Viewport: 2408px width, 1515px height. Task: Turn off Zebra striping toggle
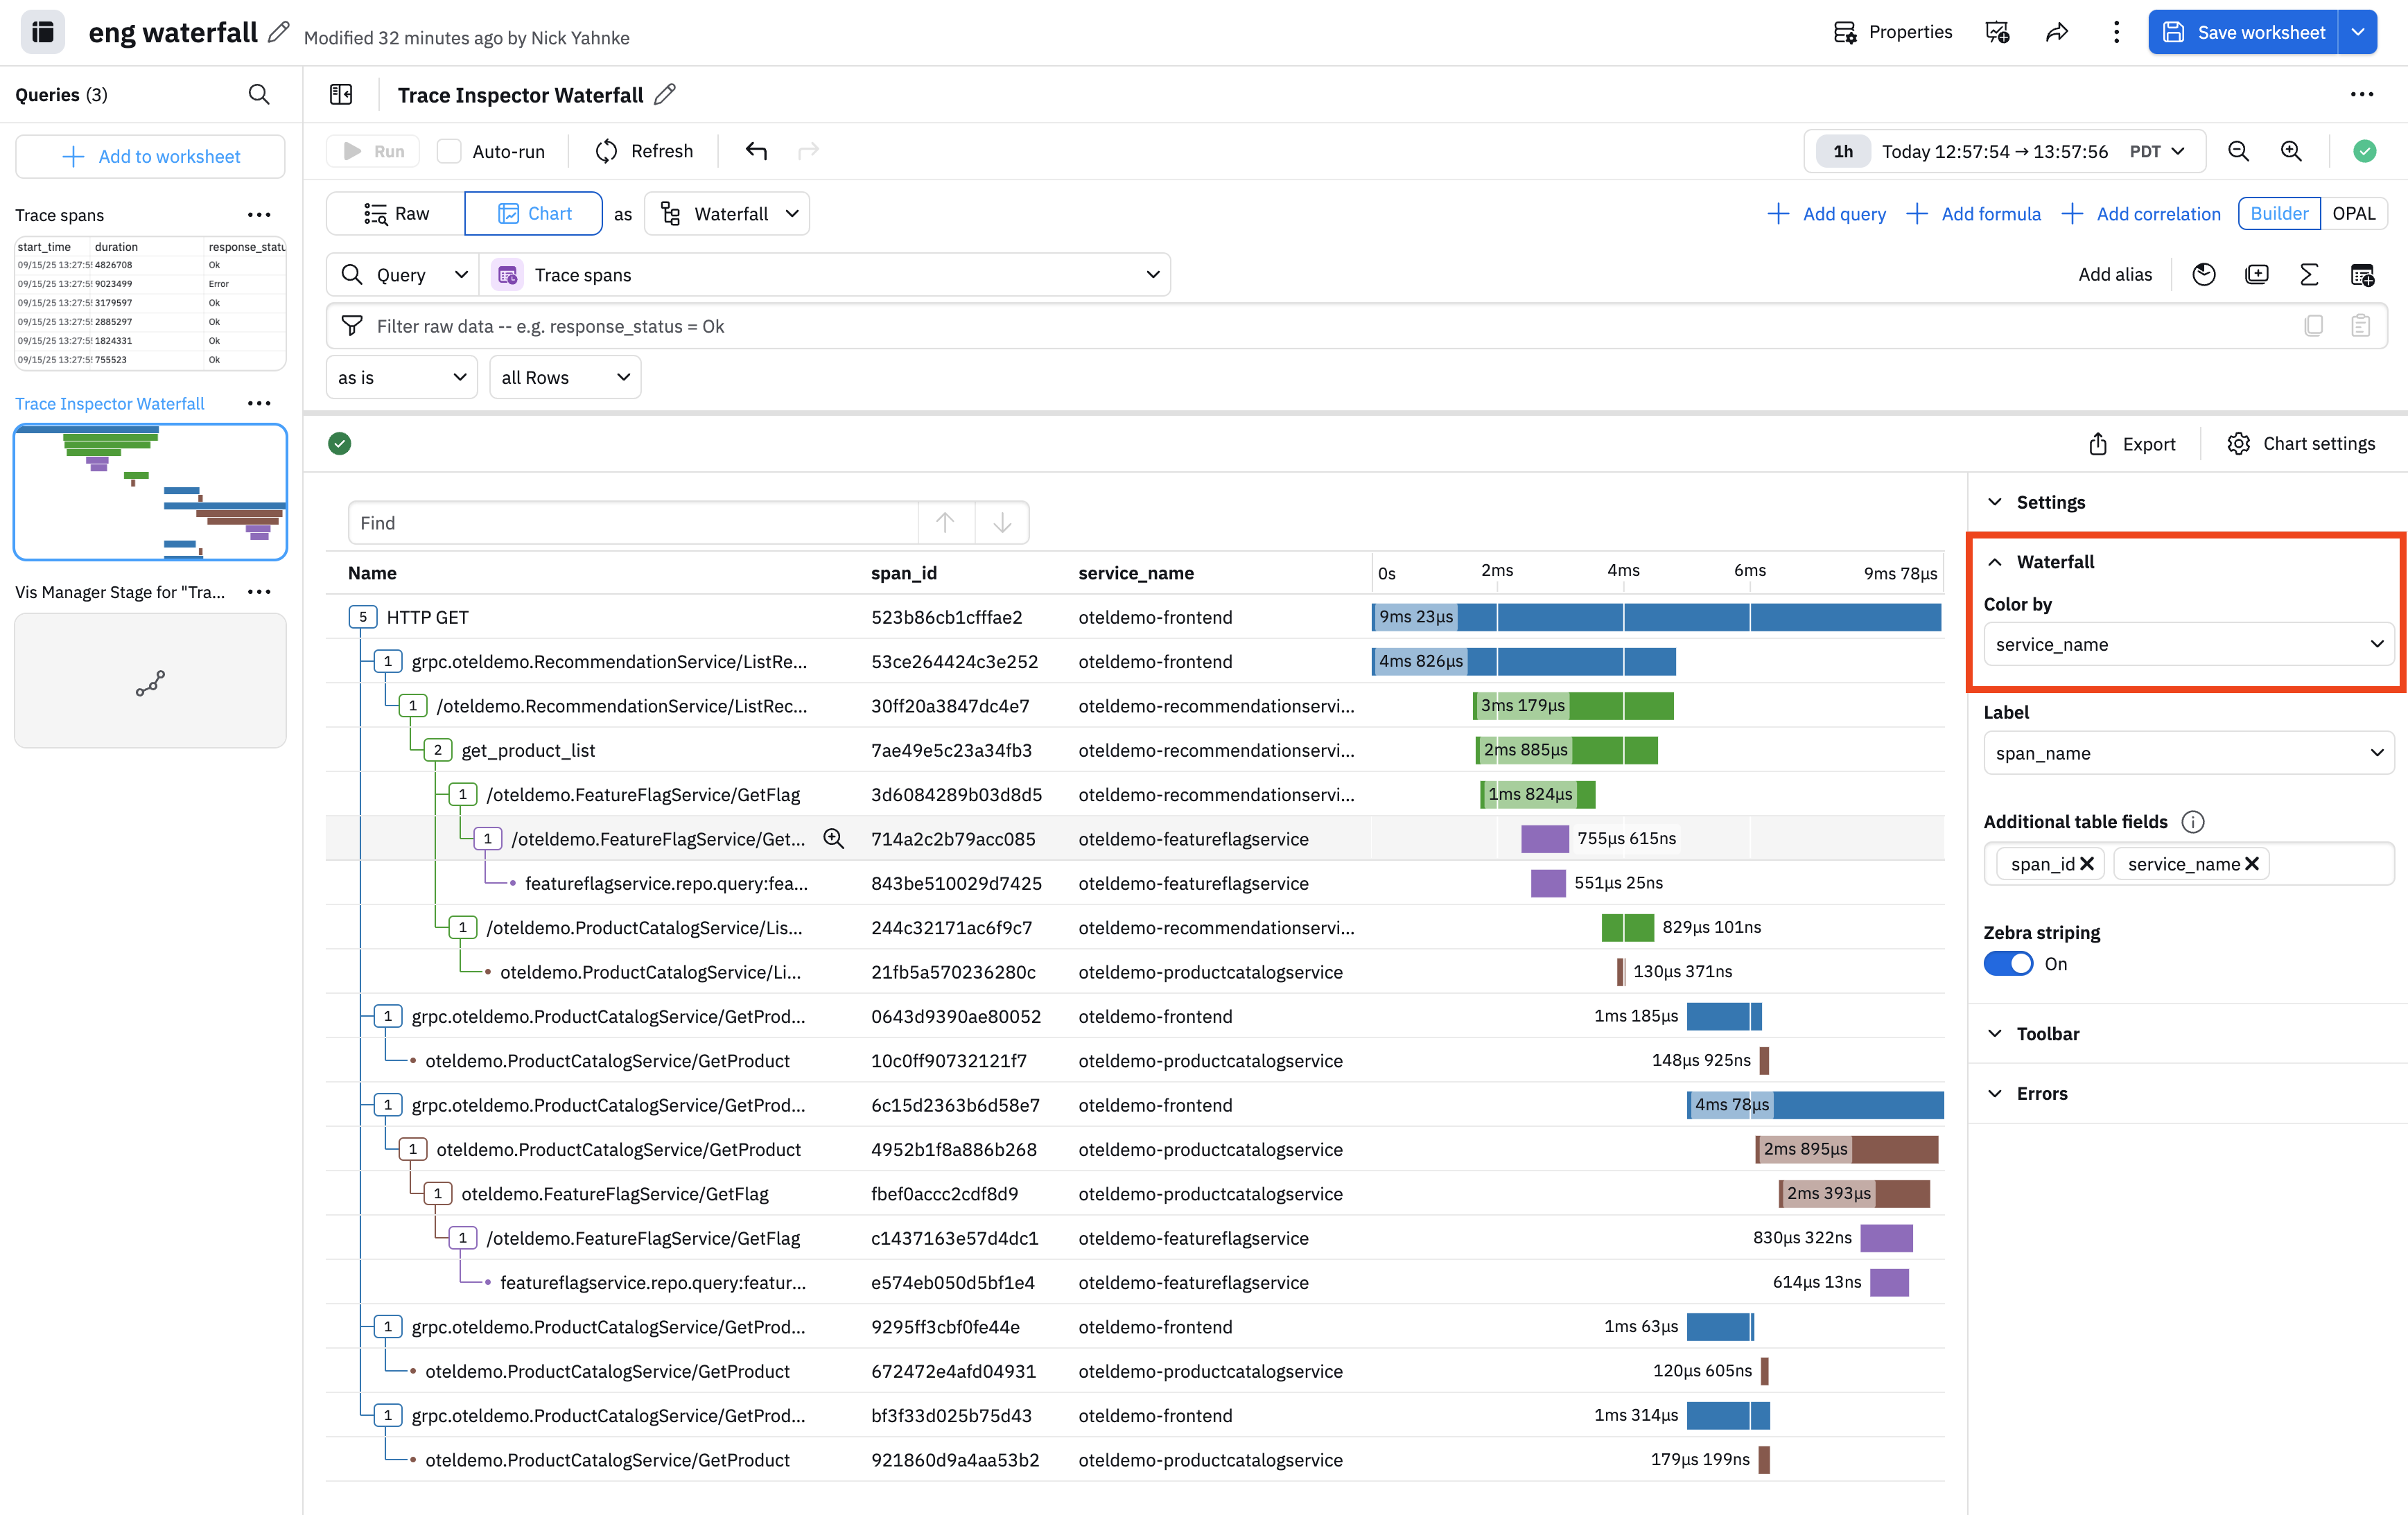[x=2008, y=963]
